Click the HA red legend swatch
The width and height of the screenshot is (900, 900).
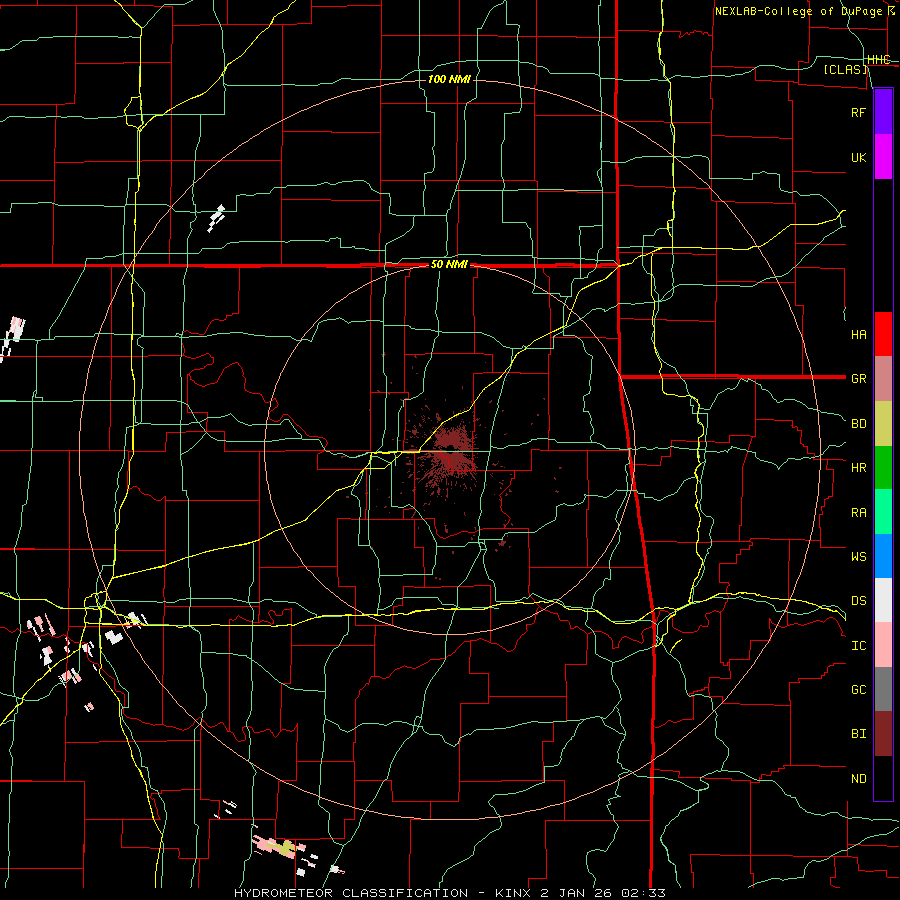pos(883,334)
